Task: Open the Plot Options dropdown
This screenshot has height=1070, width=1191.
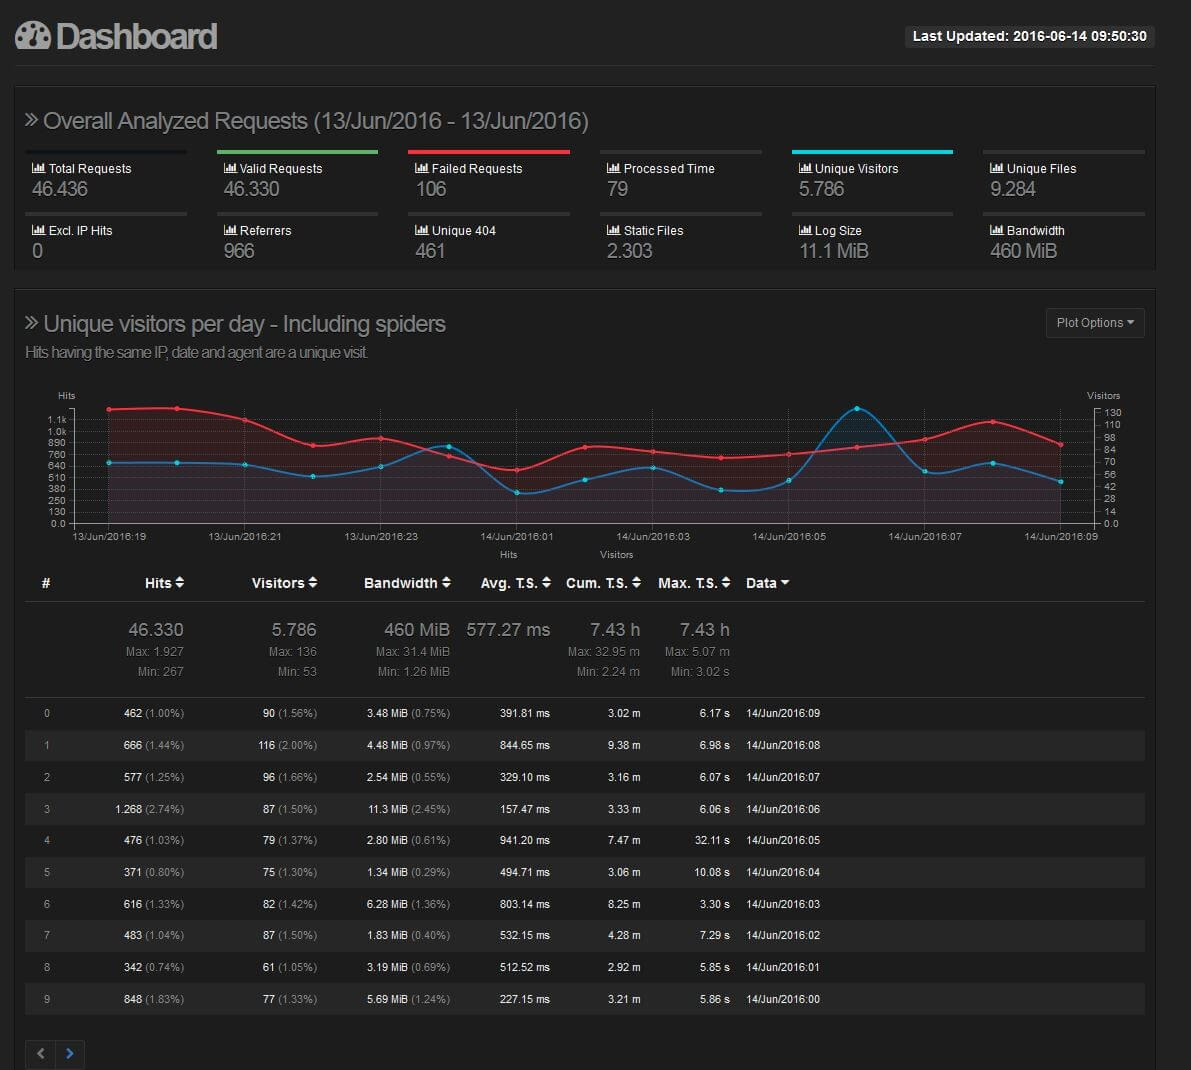Action: click(x=1094, y=323)
